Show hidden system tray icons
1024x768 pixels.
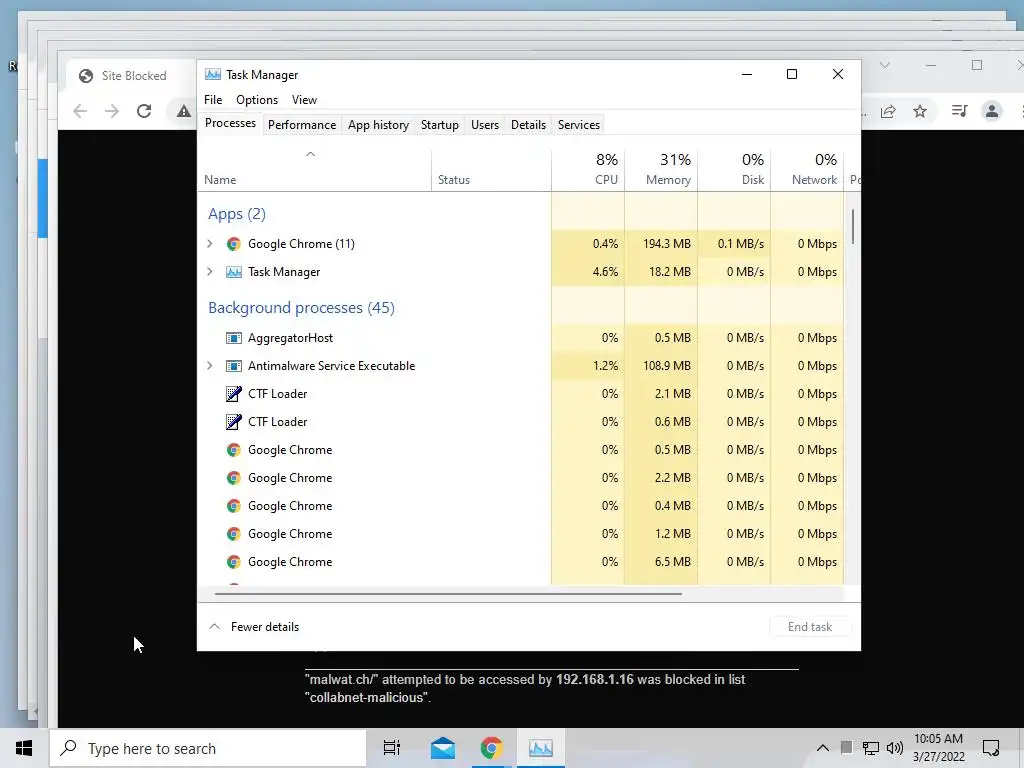823,748
